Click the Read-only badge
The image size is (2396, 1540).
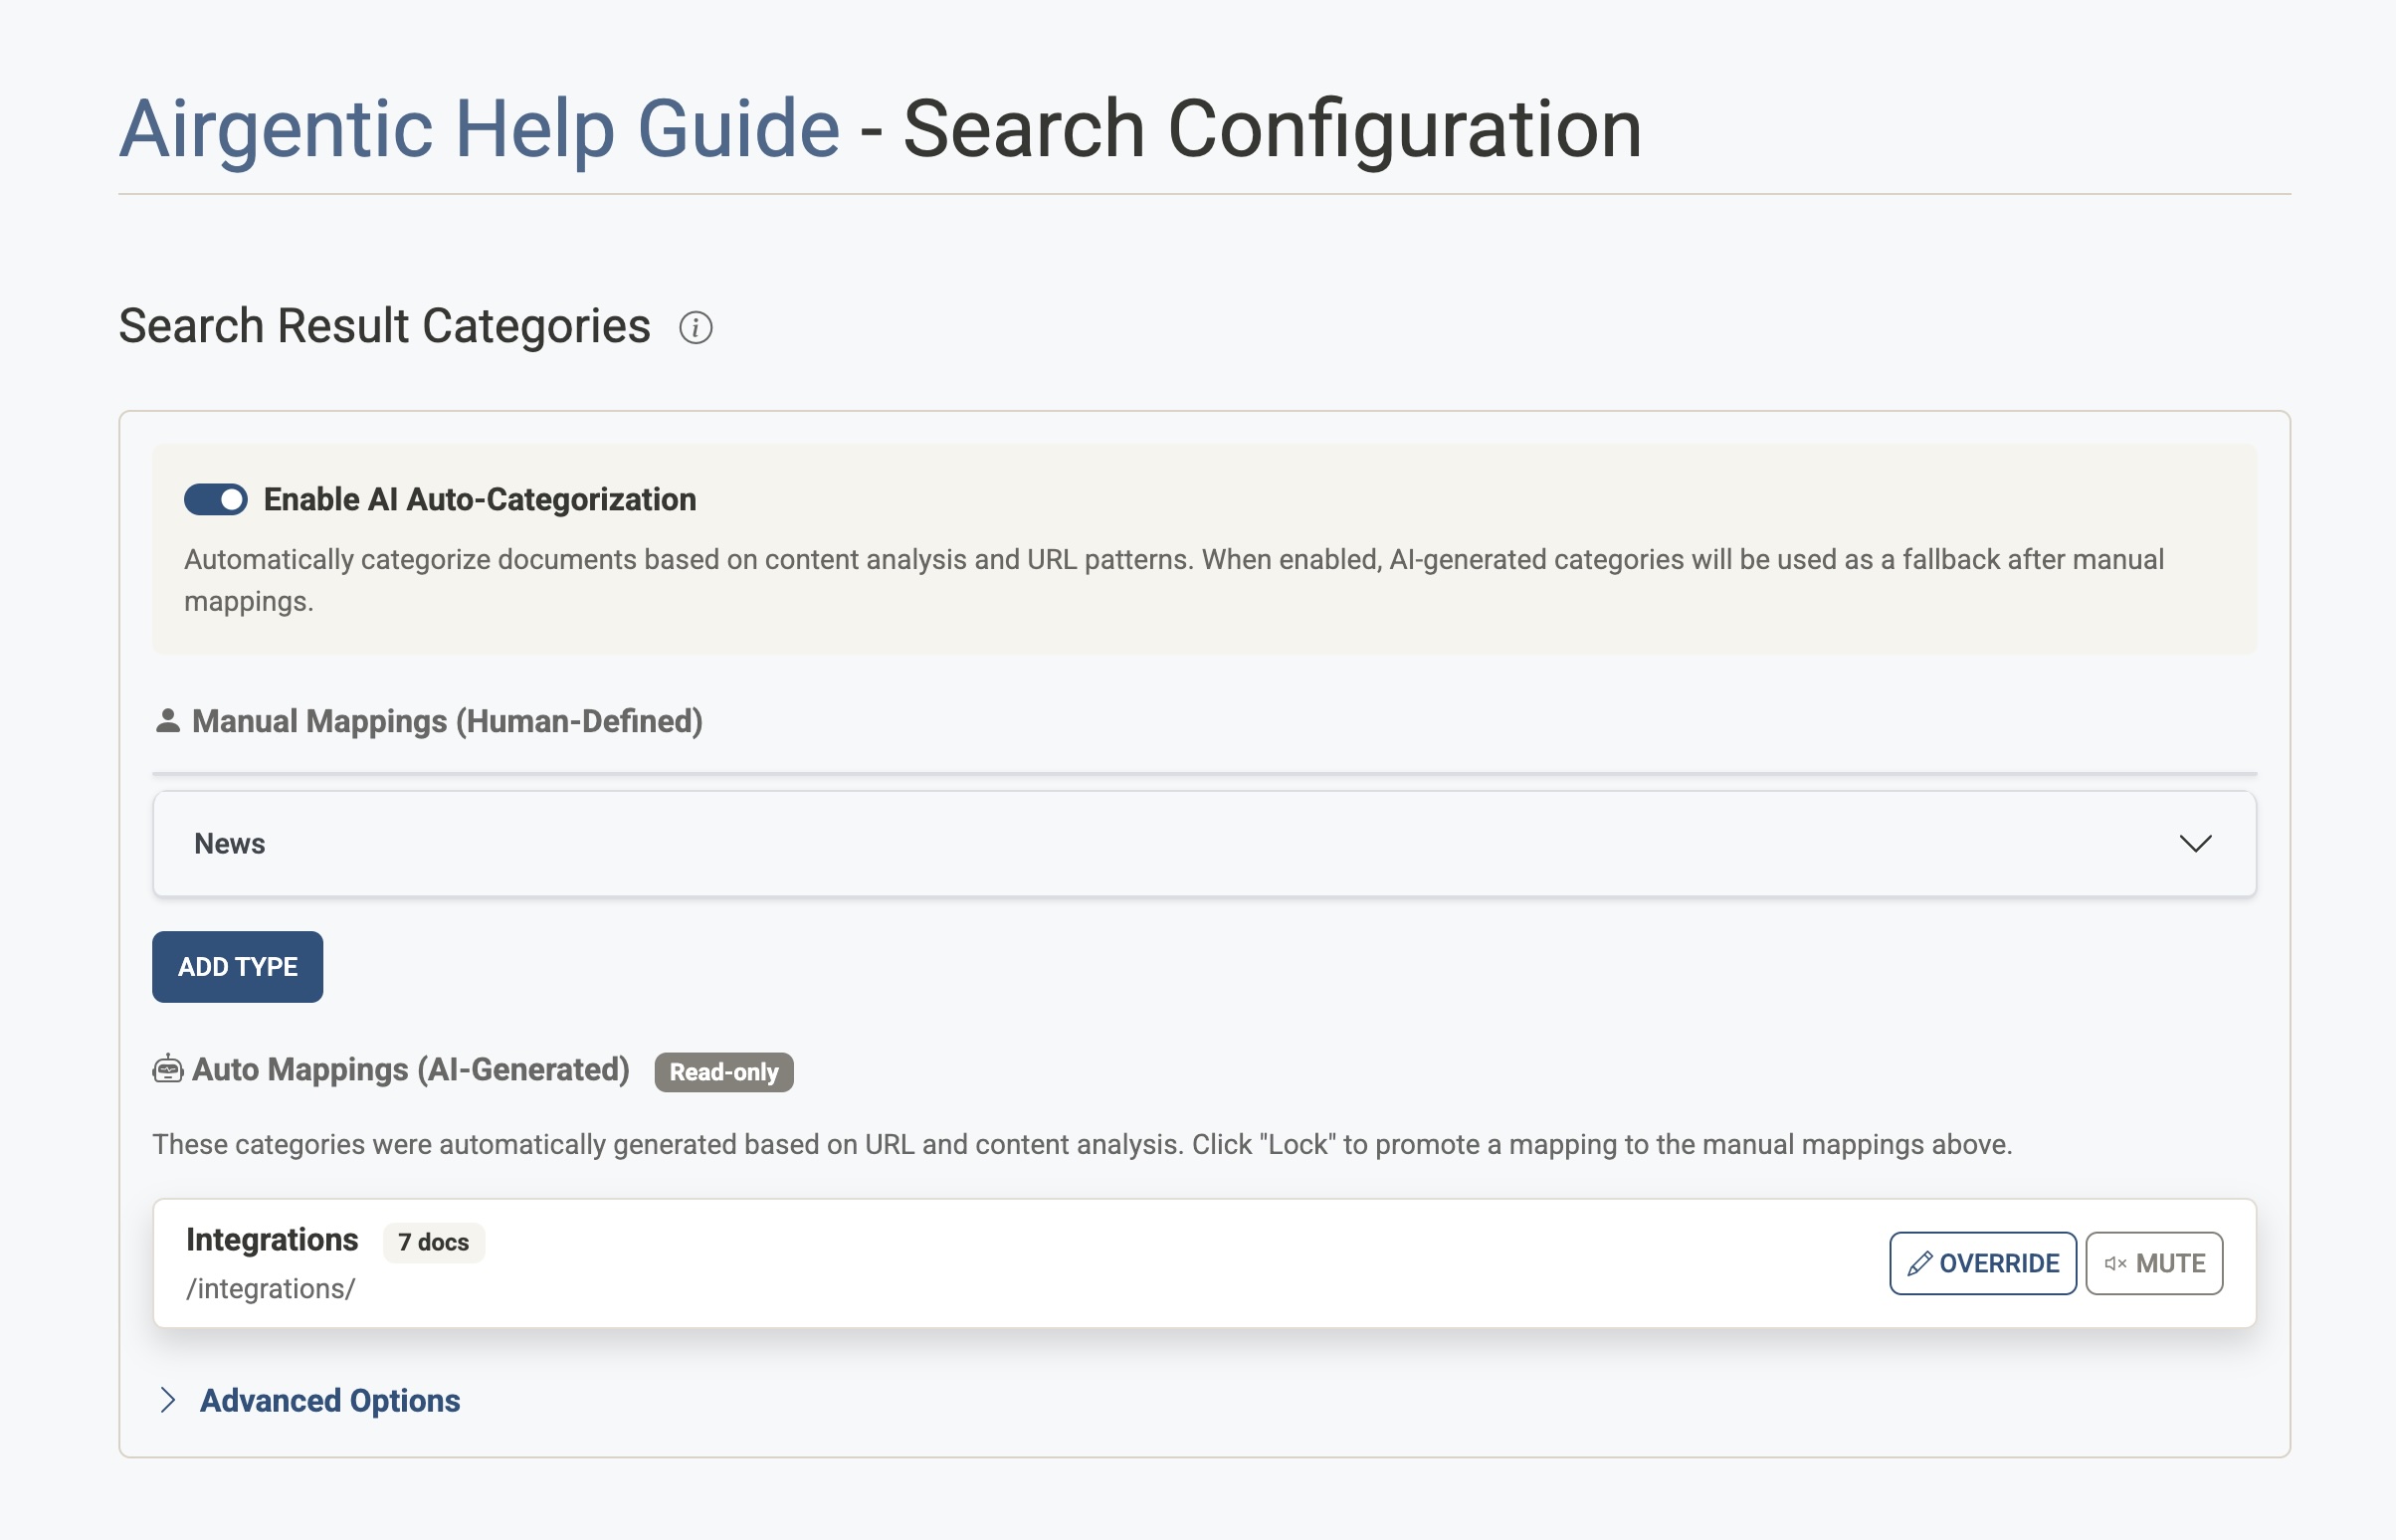[x=724, y=1072]
